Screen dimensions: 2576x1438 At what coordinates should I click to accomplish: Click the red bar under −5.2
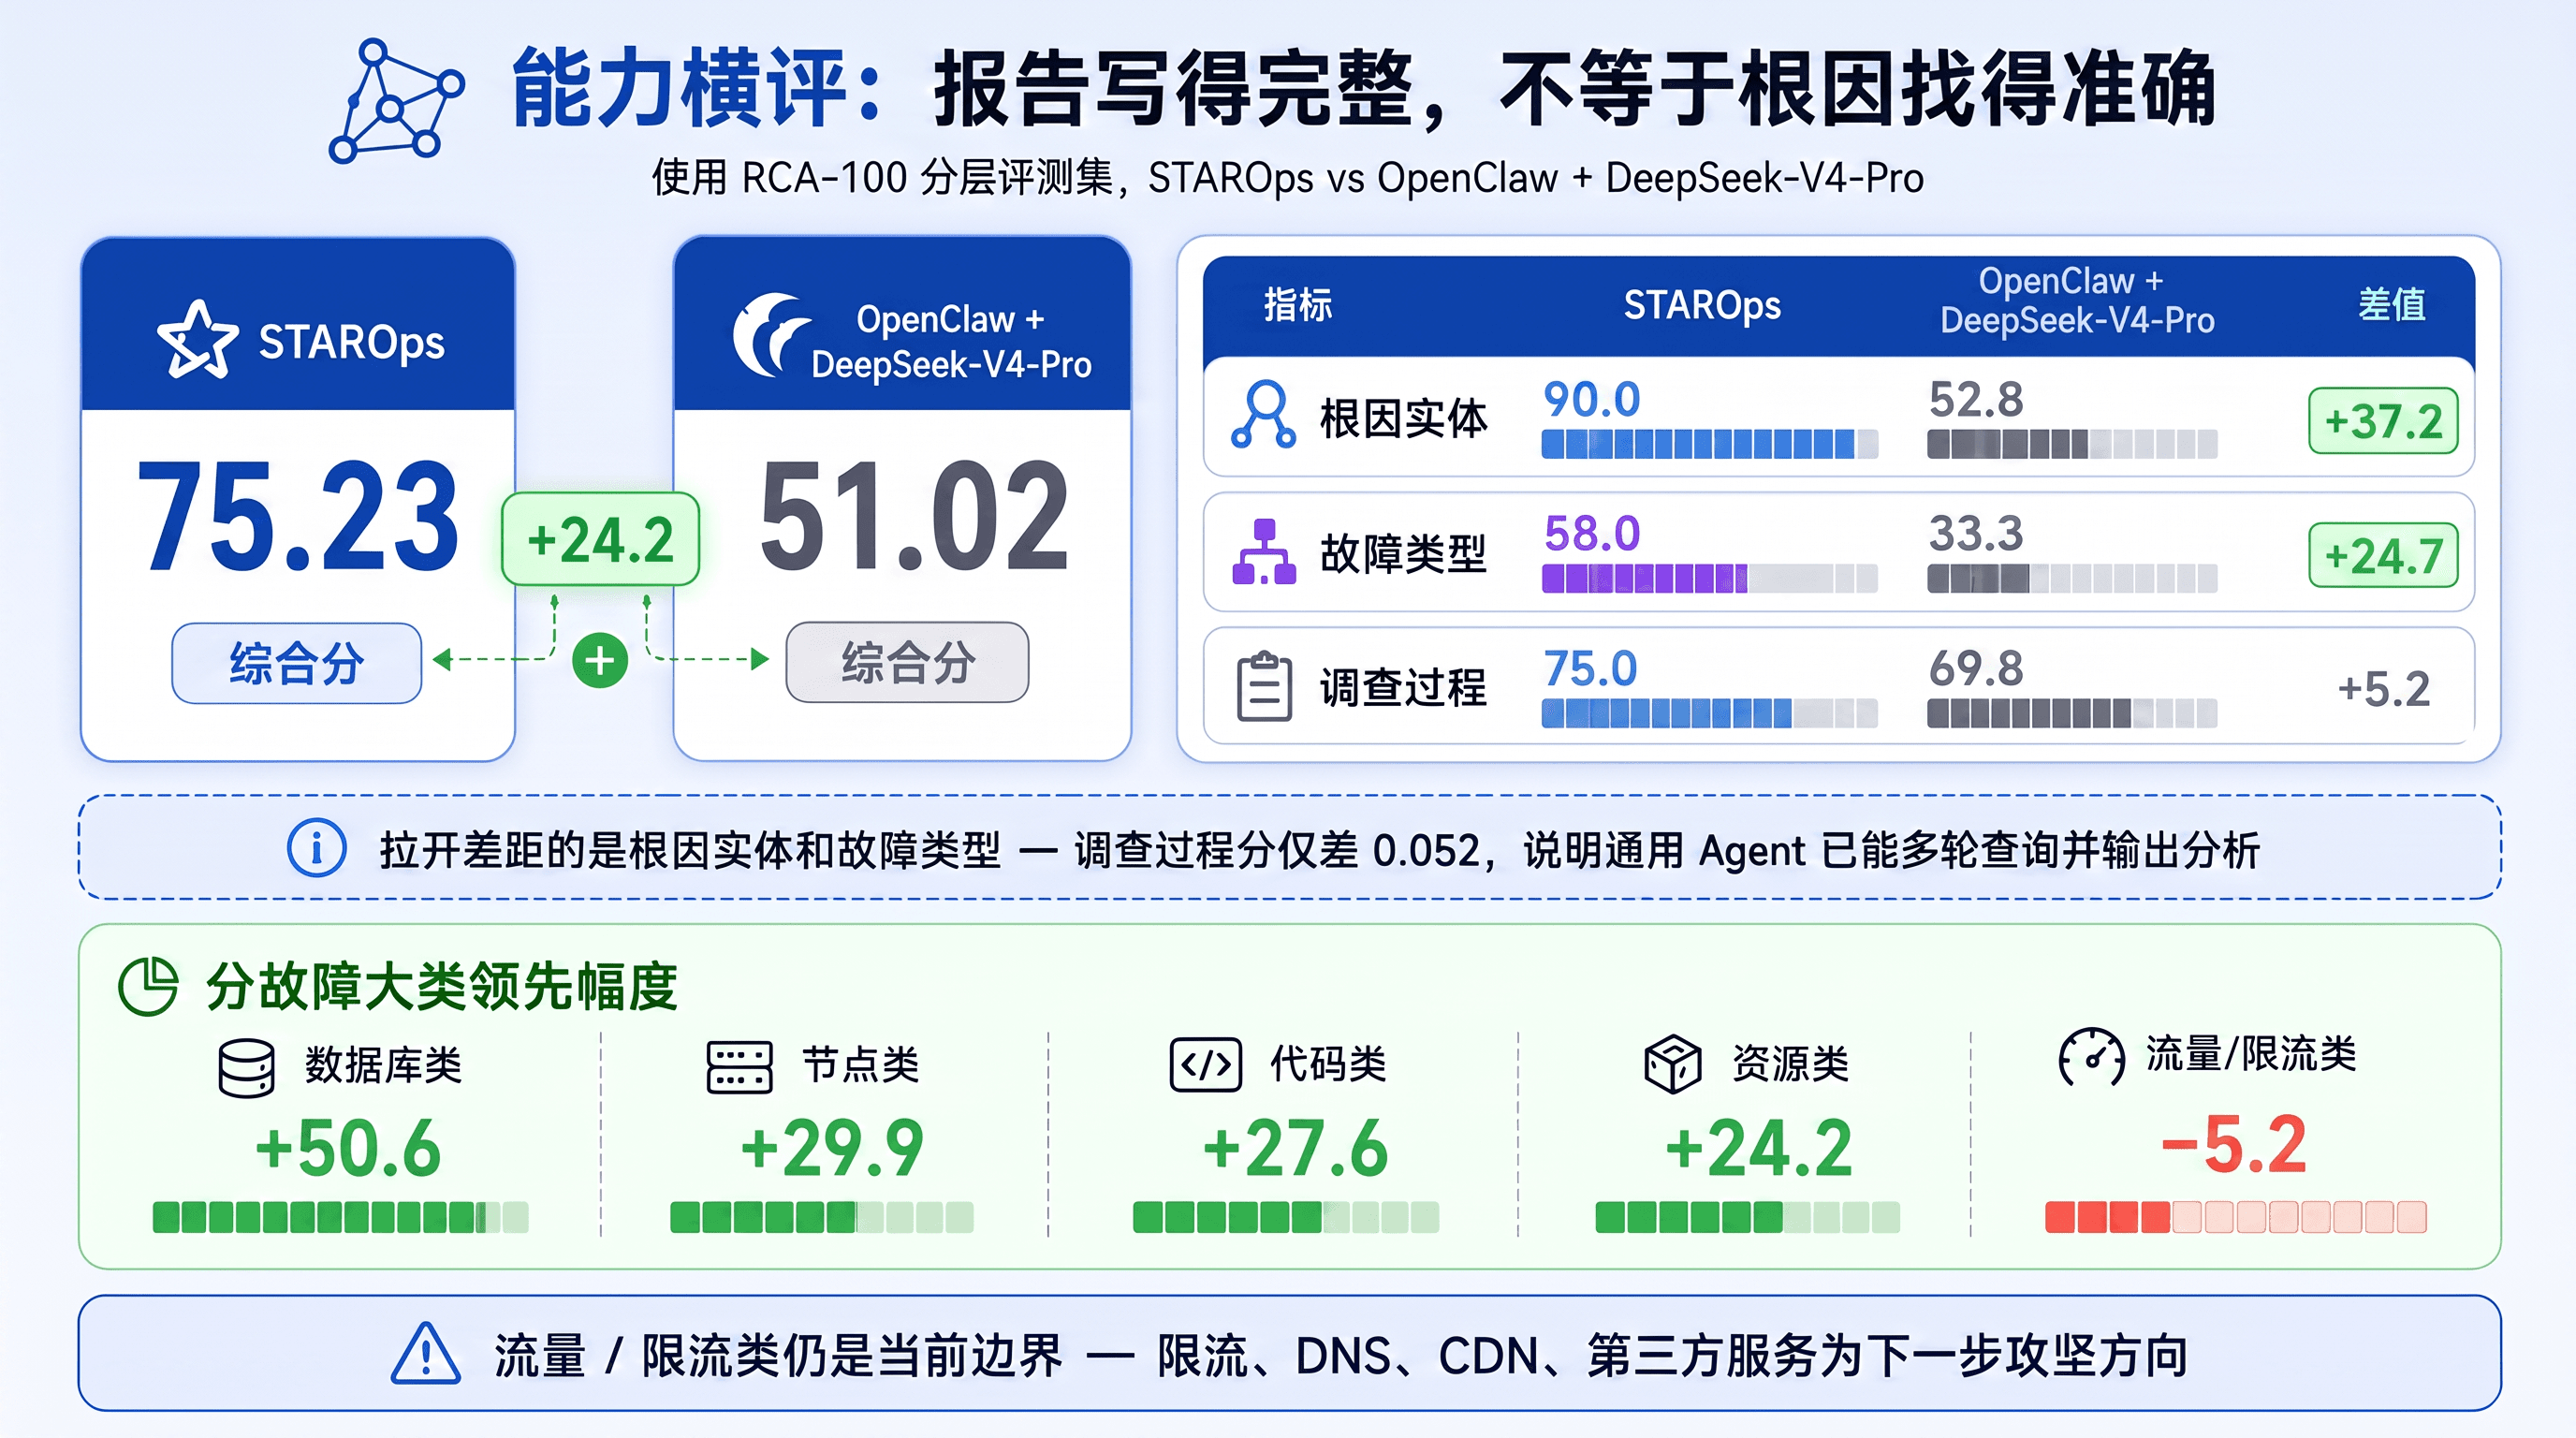pos(2236,1217)
